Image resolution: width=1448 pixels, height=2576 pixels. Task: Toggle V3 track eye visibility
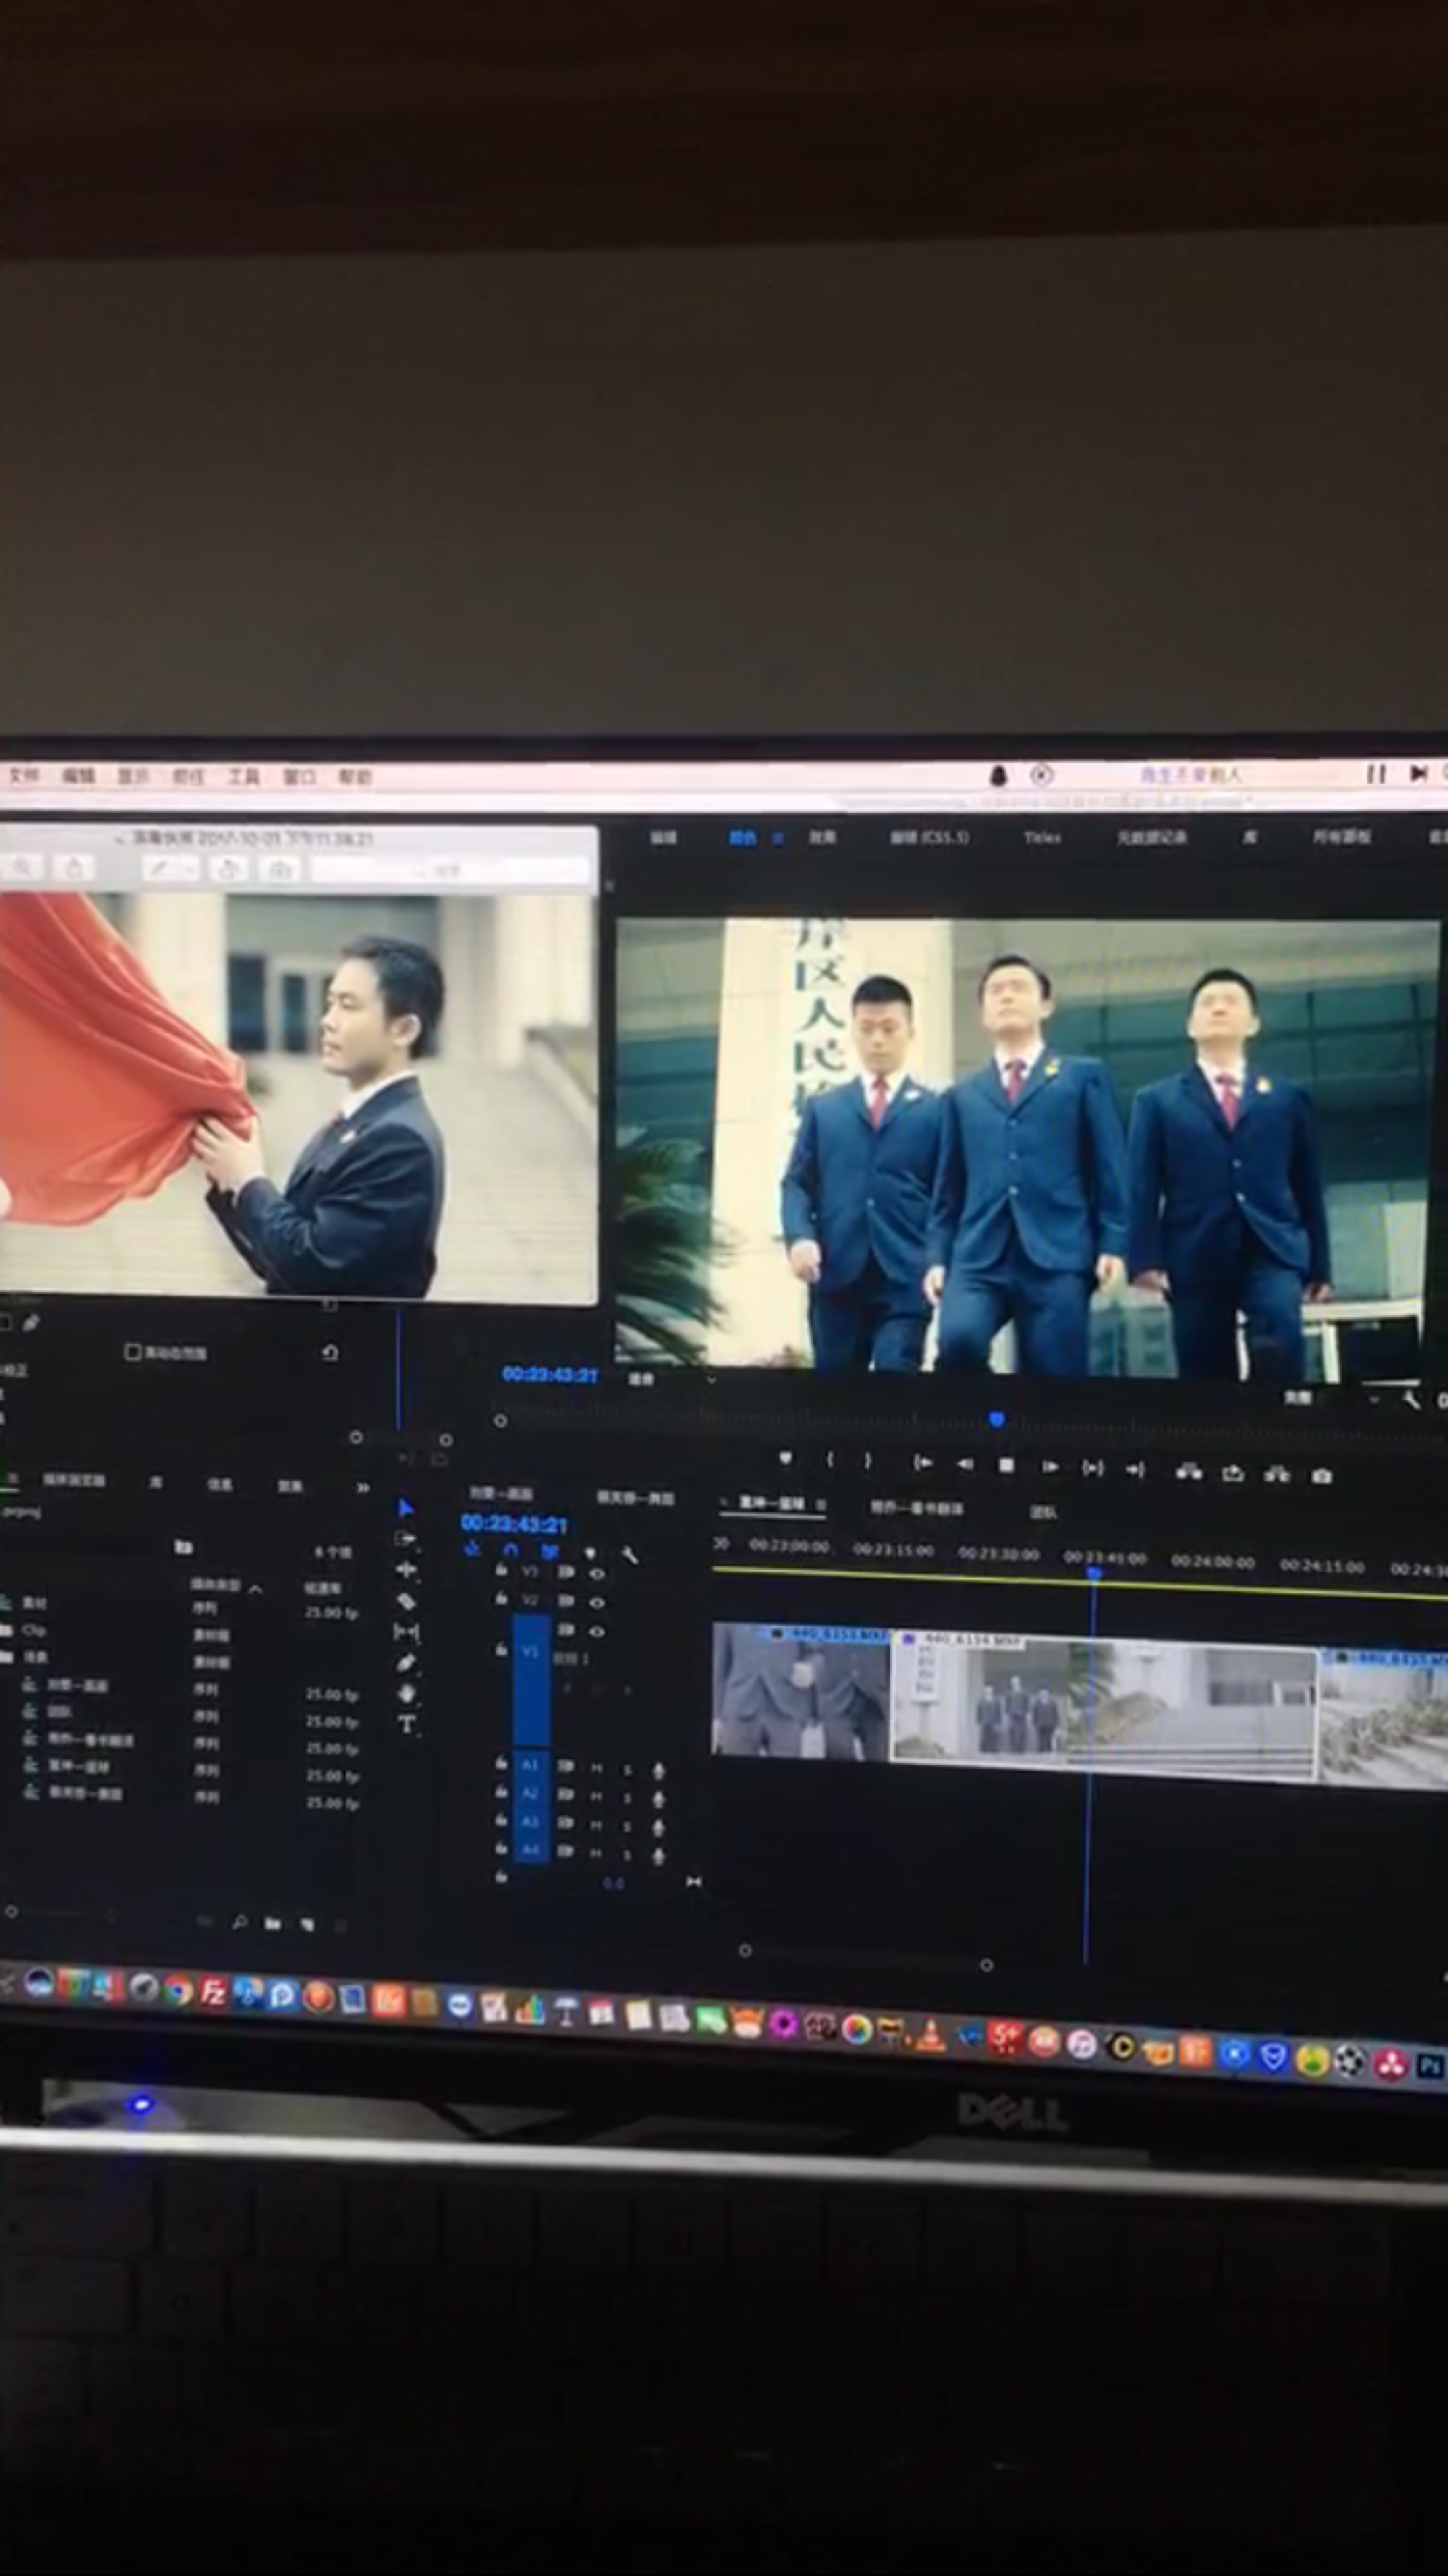click(x=597, y=1573)
